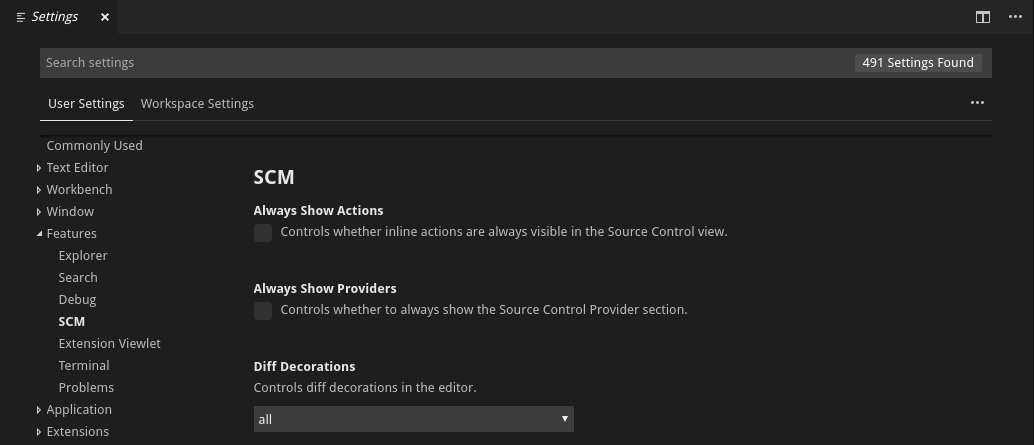Switch to Workspace Settings tab
The width and height of the screenshot is (1034, 445).
tap(197, 104)
